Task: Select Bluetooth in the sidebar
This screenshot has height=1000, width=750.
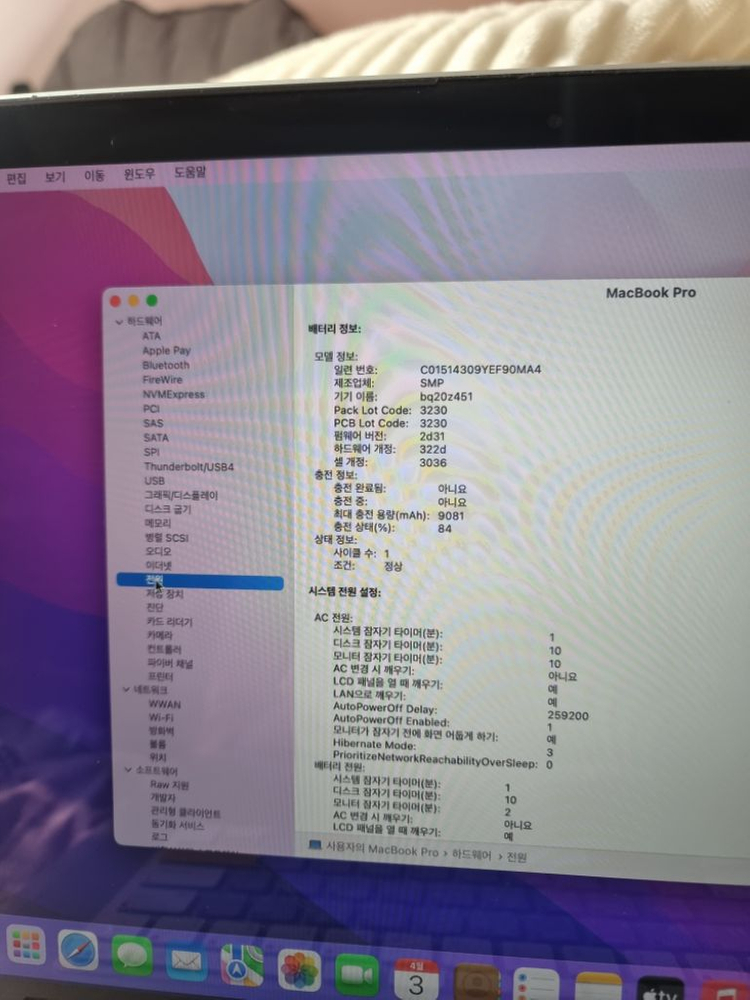Action: coord(166,365)
